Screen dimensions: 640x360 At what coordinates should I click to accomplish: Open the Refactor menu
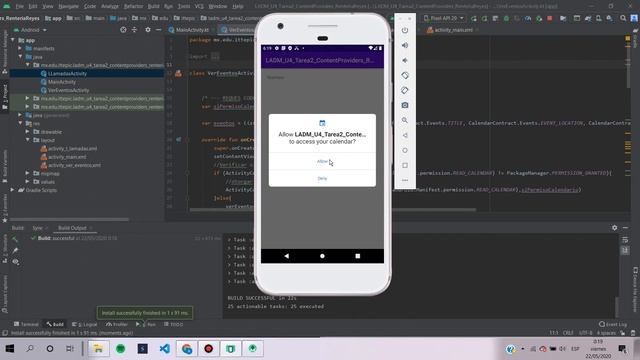coord(133,7)
